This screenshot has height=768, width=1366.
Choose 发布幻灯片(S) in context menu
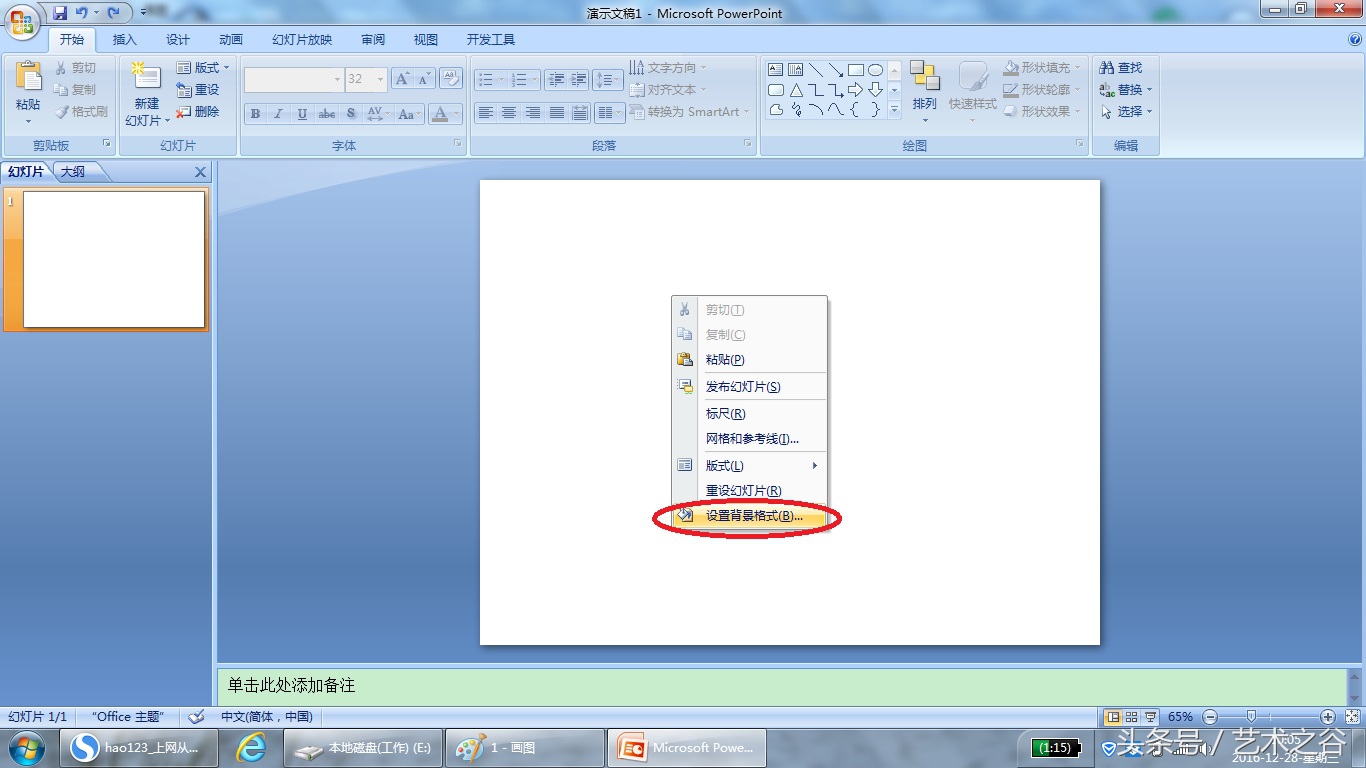tap(750, 387)
